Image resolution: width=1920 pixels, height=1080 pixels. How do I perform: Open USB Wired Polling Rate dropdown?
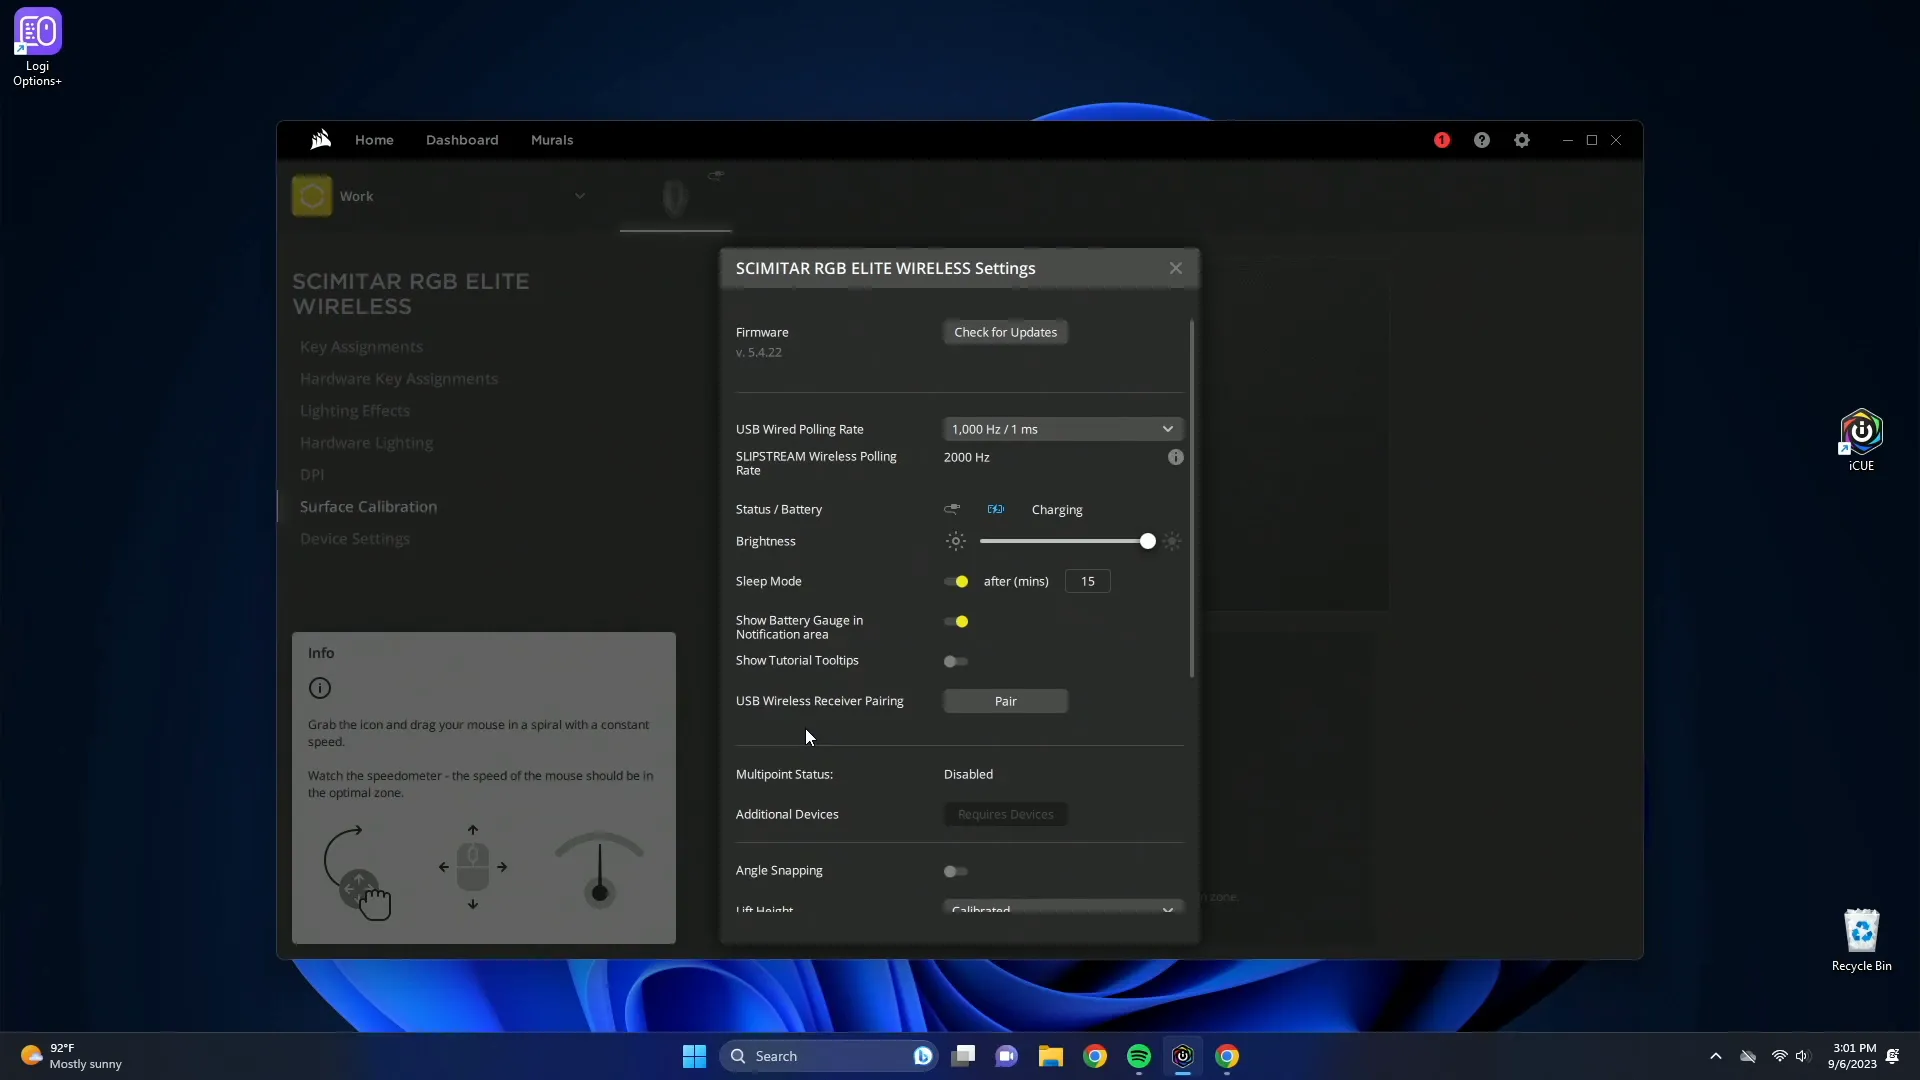tap(1063, 429)
